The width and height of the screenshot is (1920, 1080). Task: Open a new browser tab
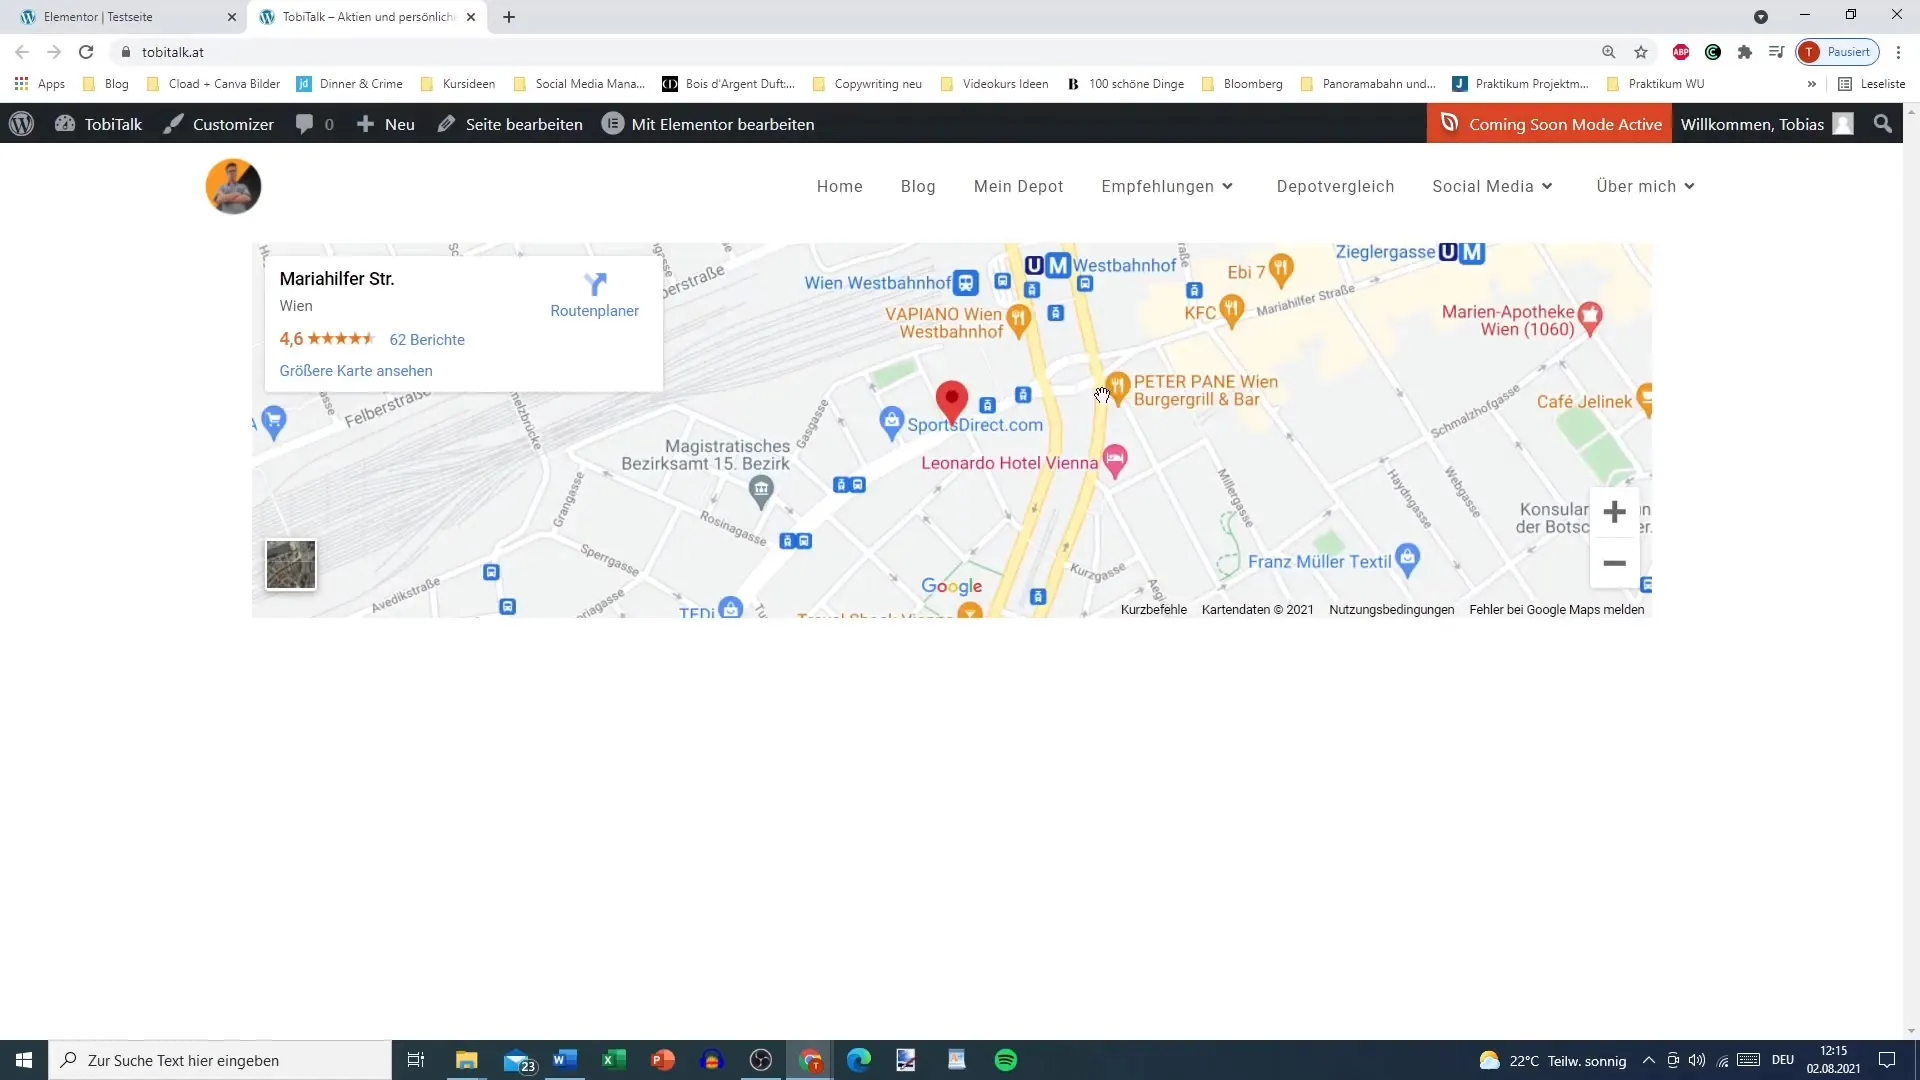pyautogui.click(x=509, y=17)
